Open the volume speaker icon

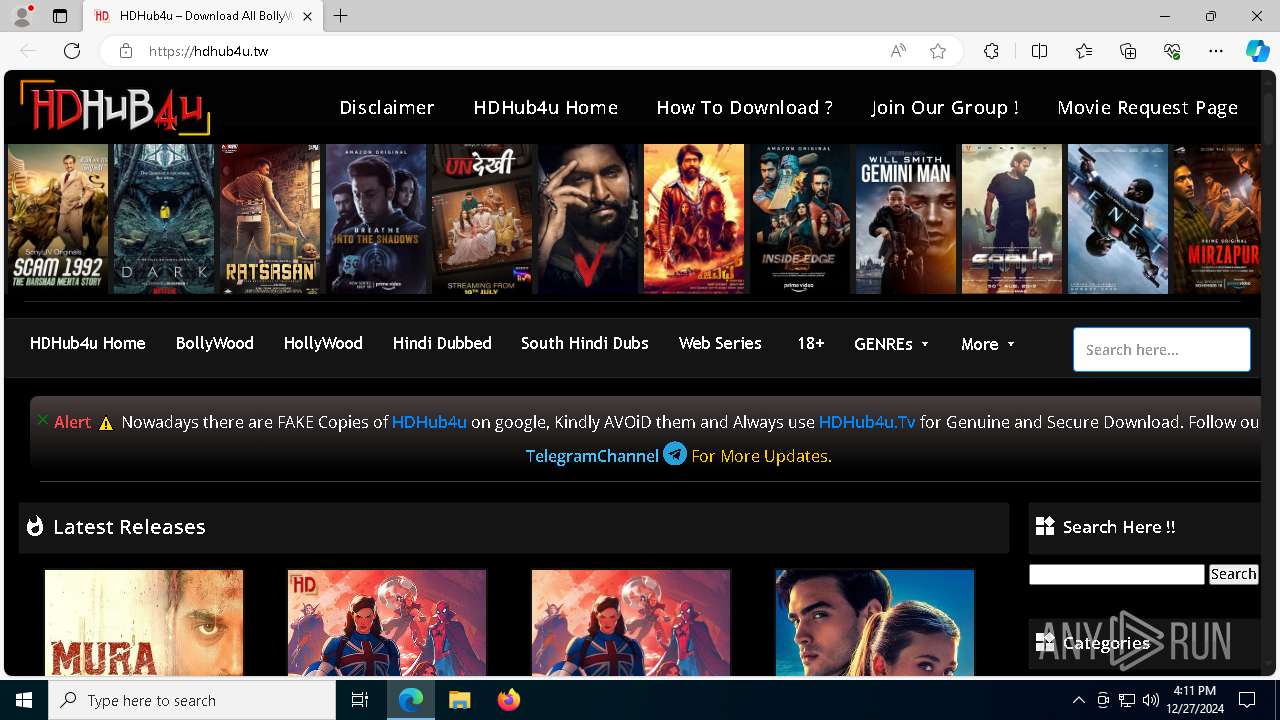click(1150, 700)
